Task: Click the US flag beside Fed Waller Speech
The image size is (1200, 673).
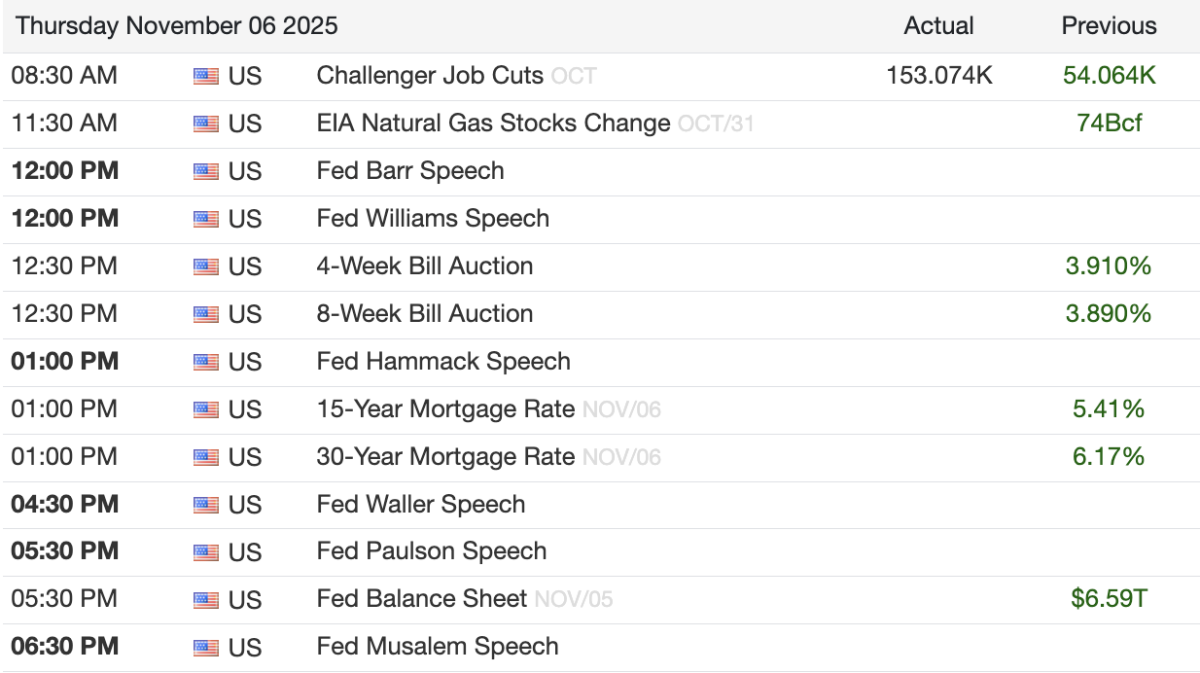Action: click(206, 505)
